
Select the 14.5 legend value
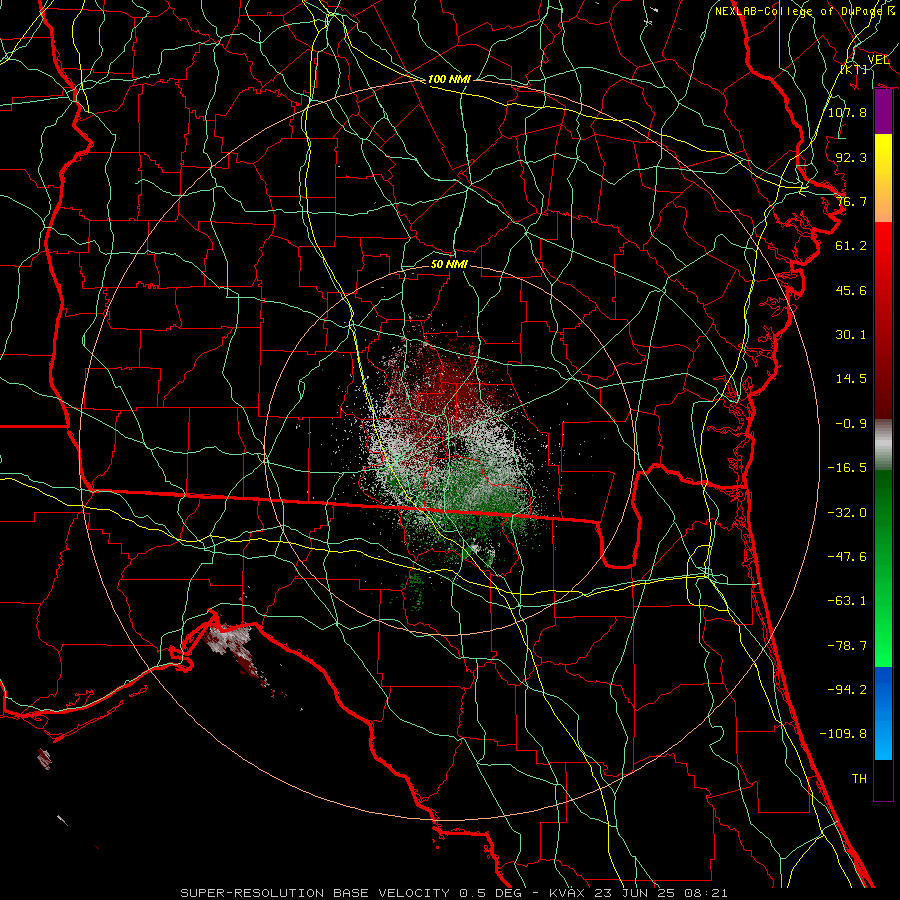click(851, 379)
